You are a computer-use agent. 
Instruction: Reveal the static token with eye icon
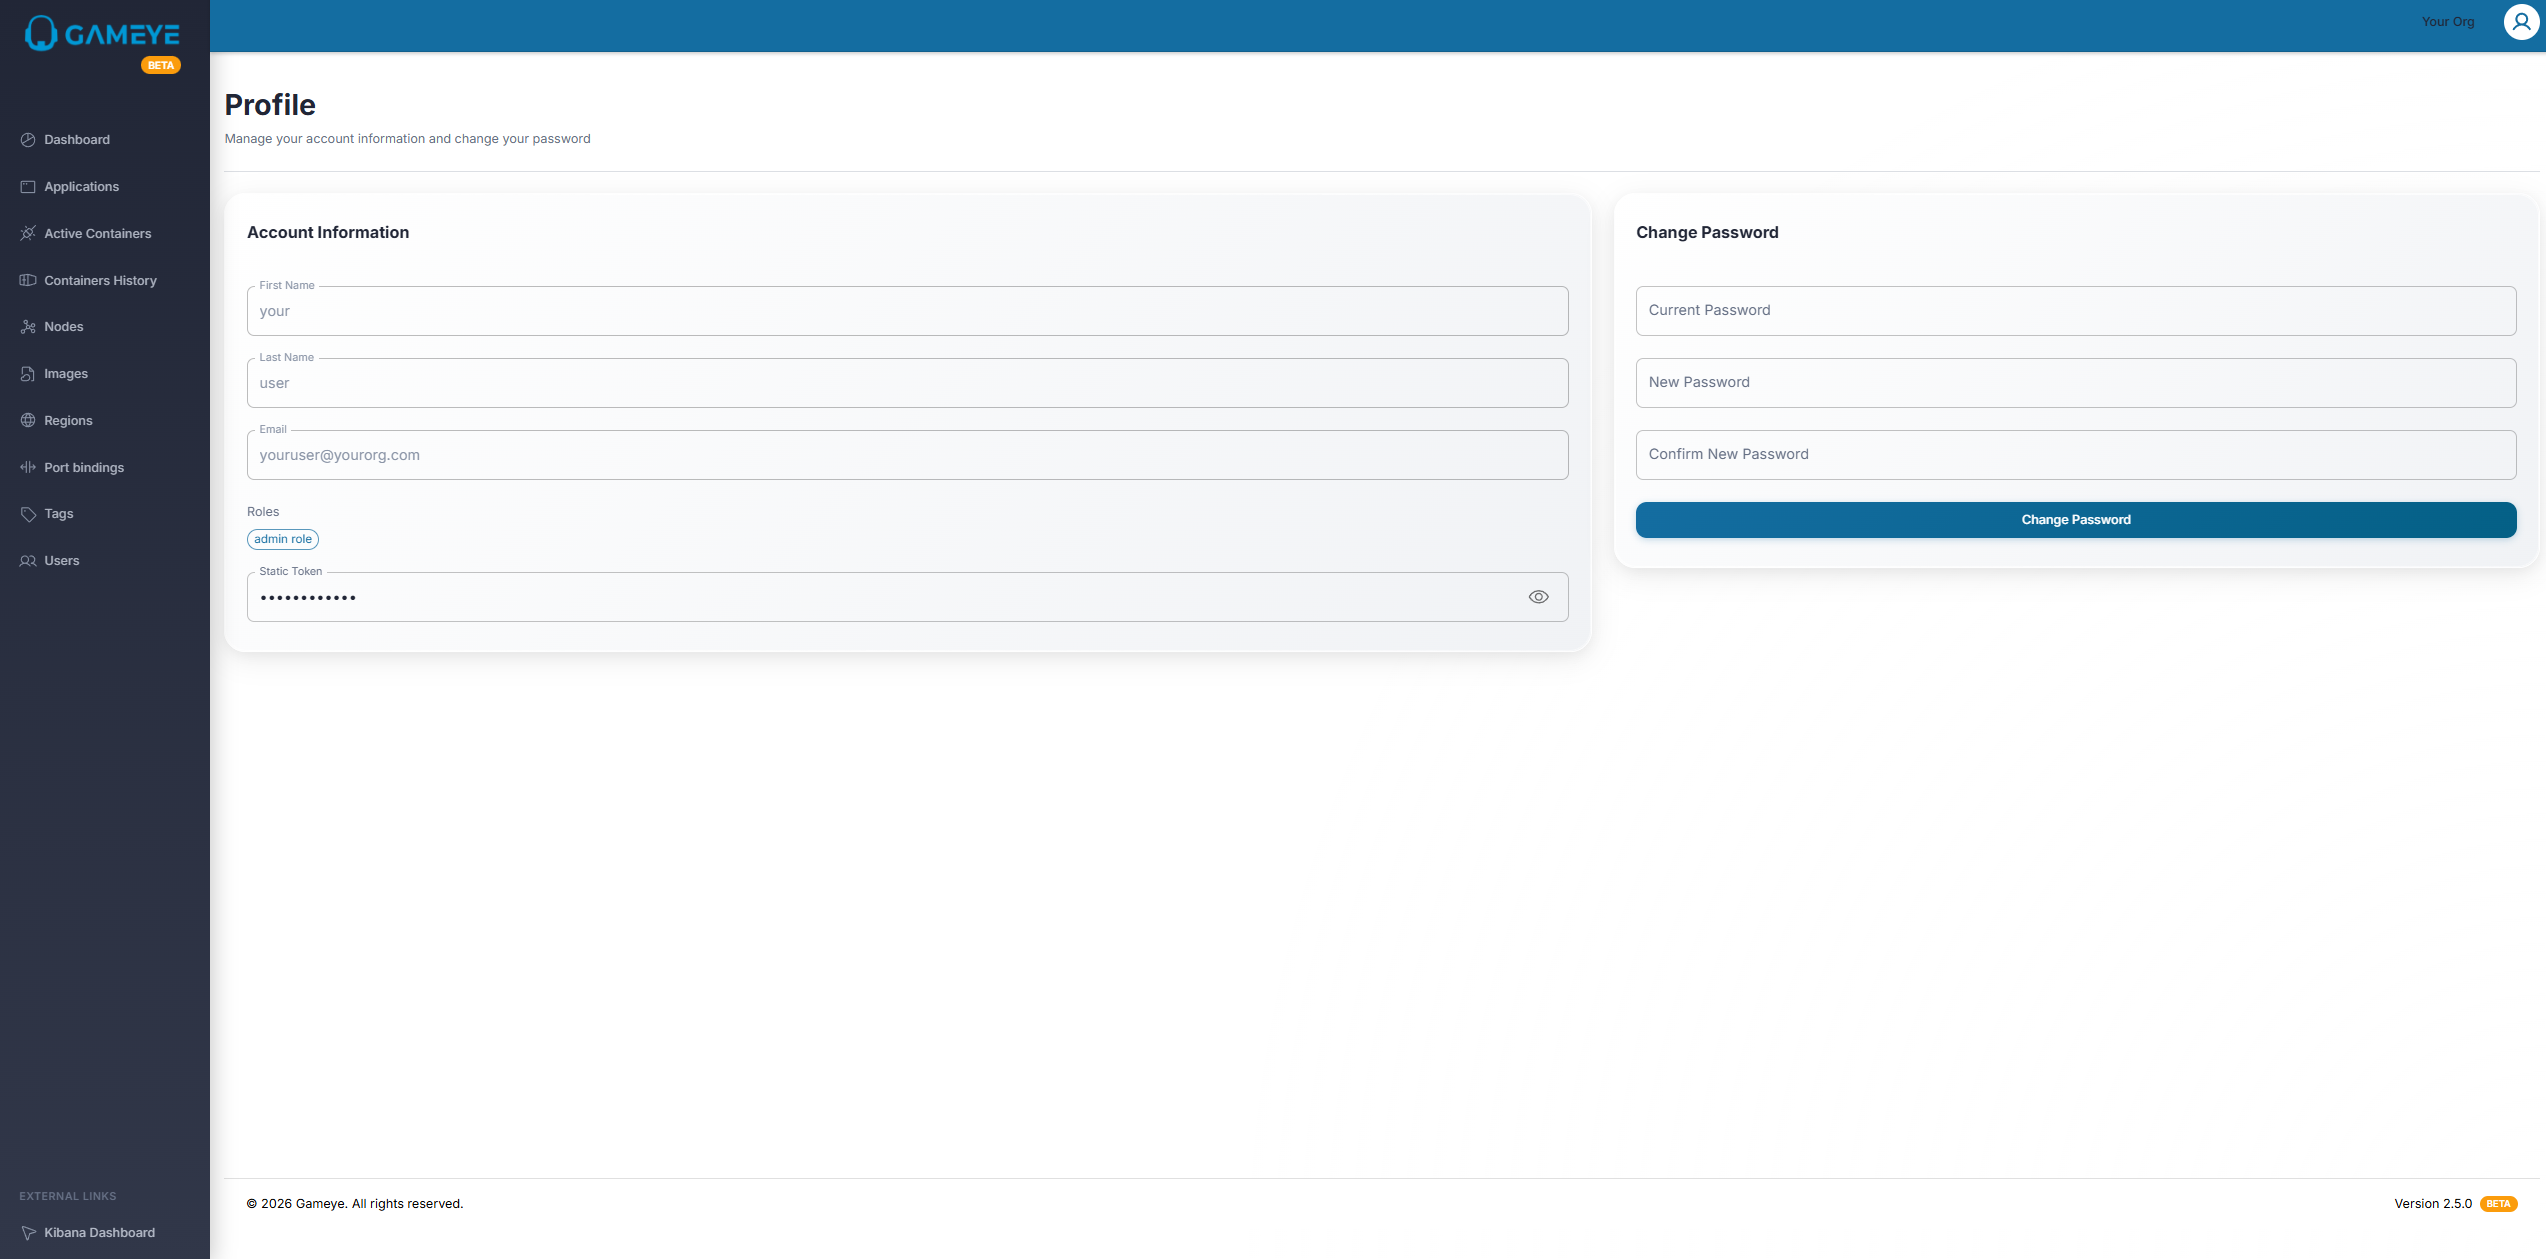click(x=1538, y=597)
